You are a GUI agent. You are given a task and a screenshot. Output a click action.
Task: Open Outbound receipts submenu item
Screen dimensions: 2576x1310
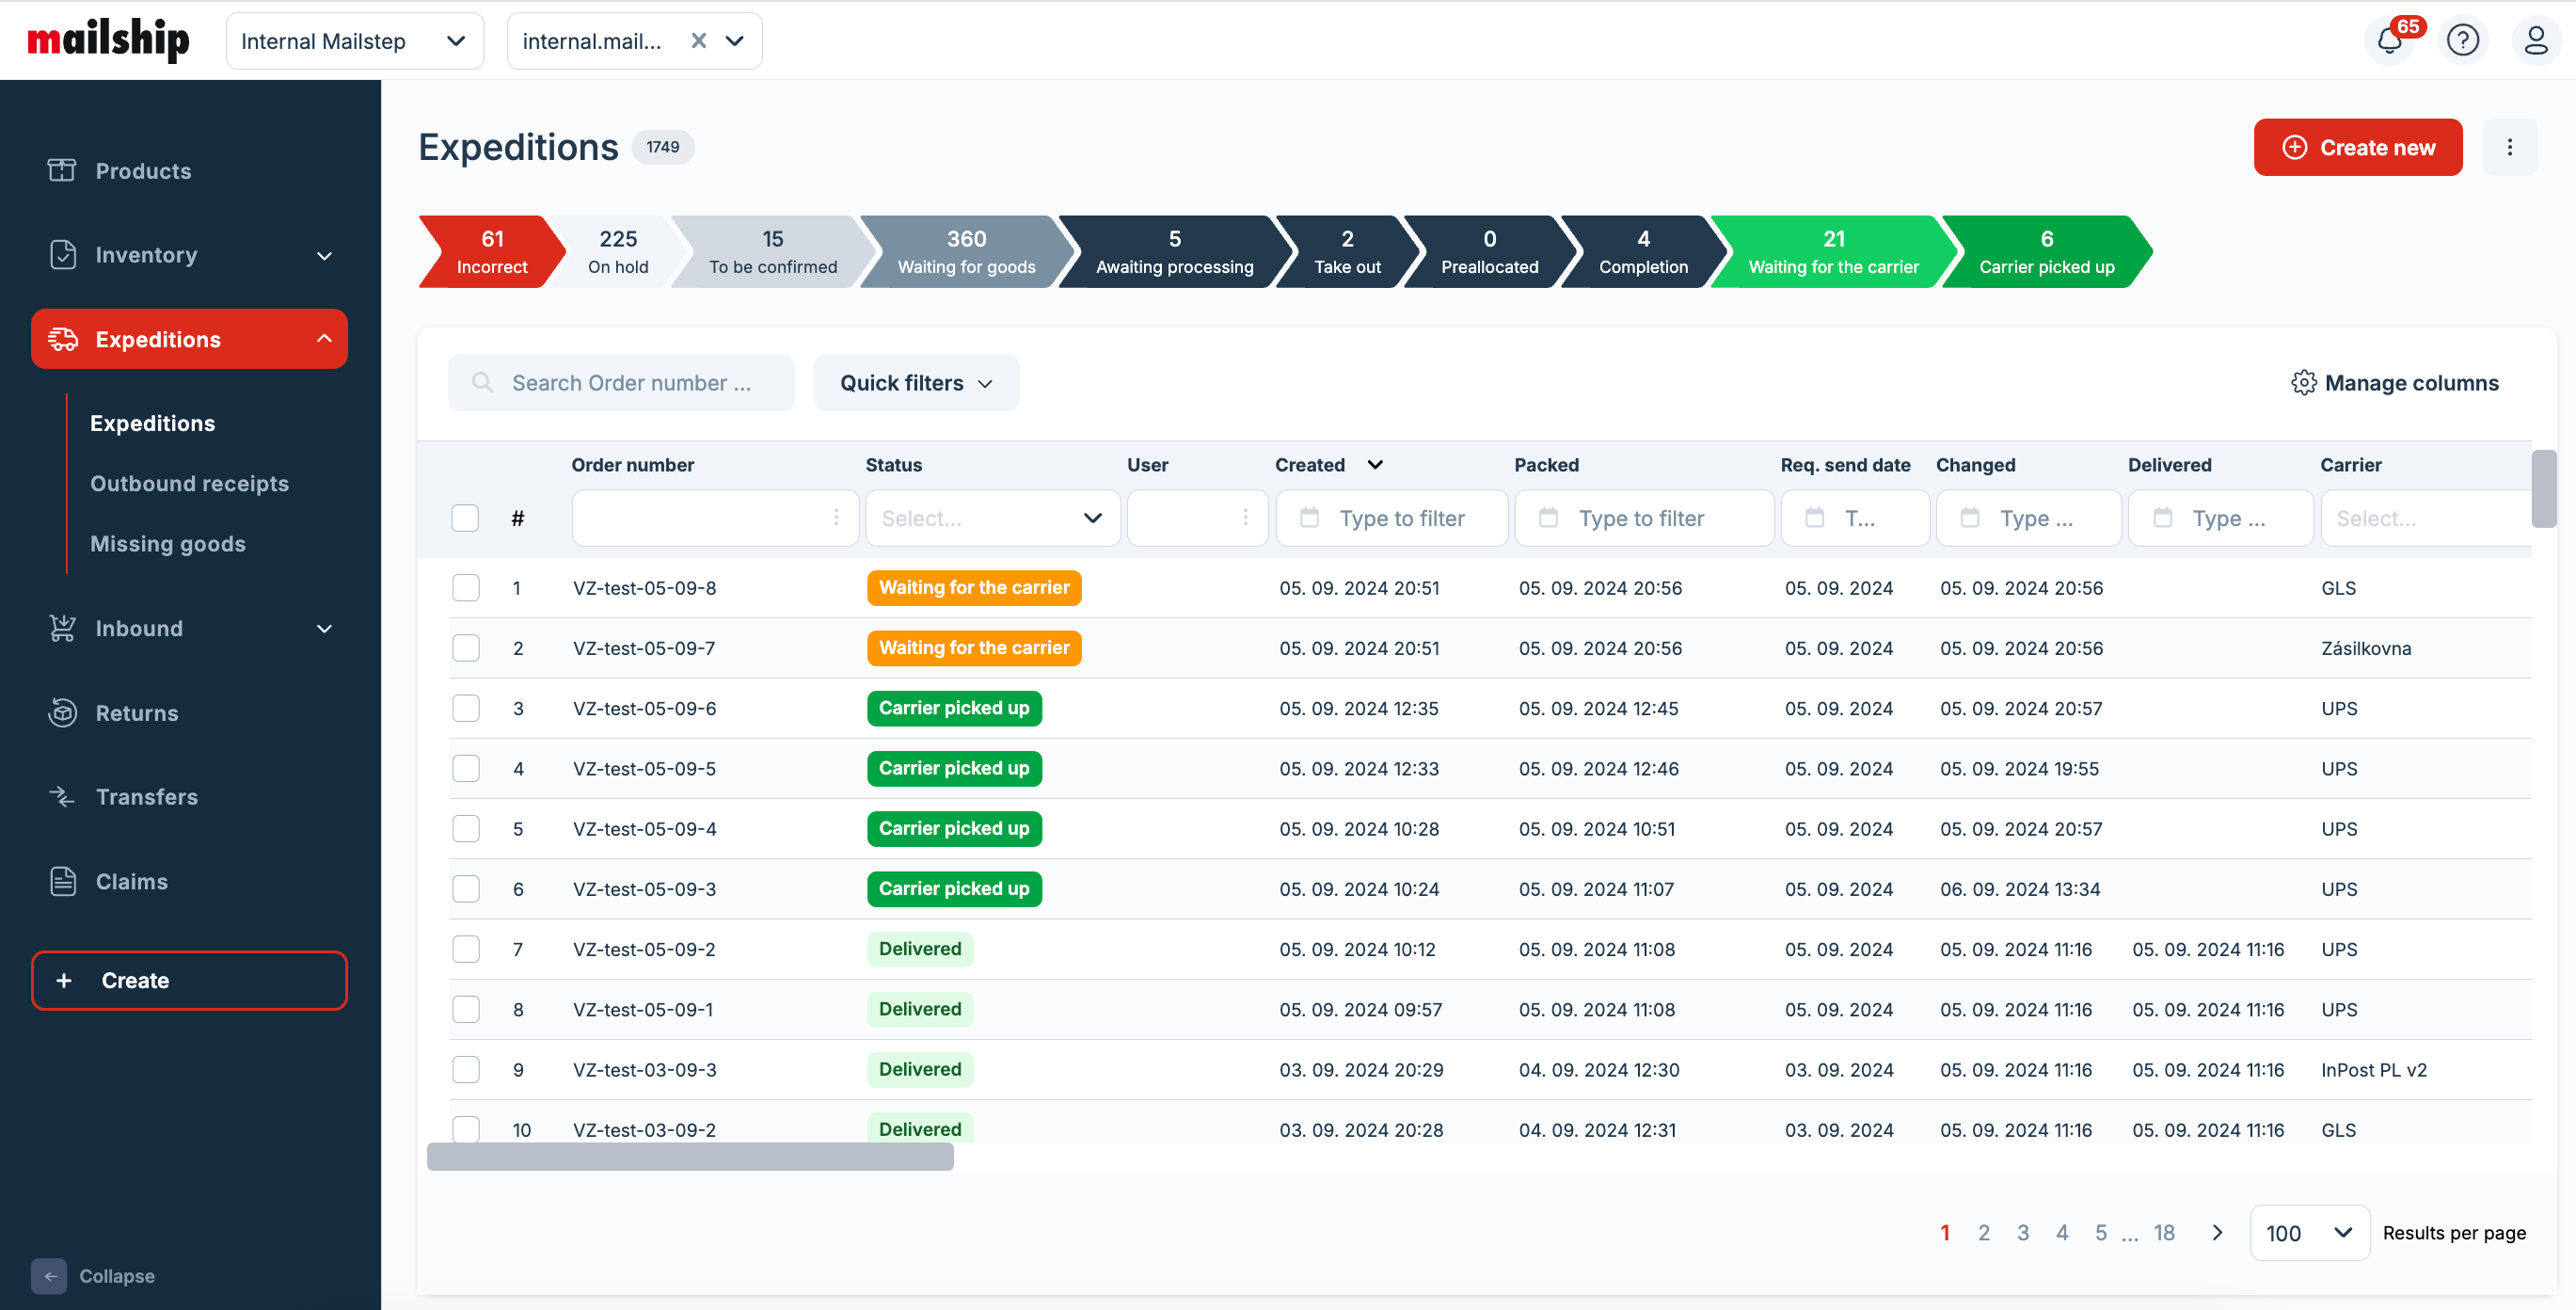pyautogui.click(x=189, y=484)
